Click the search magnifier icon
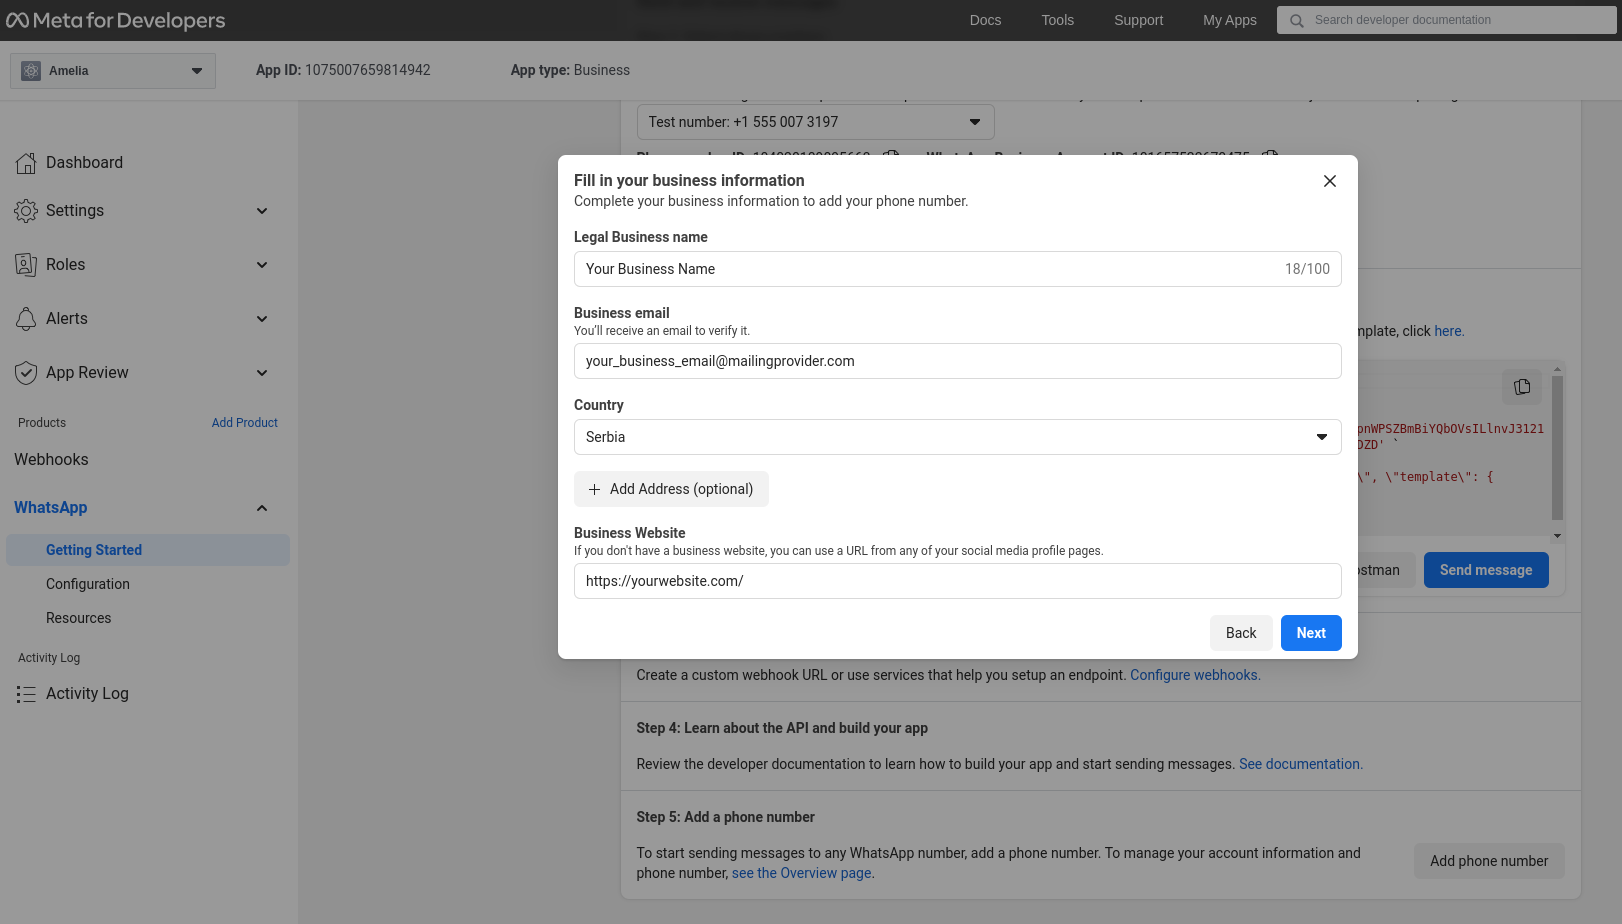The image size is (1622, 924). tap(1297, 20)
